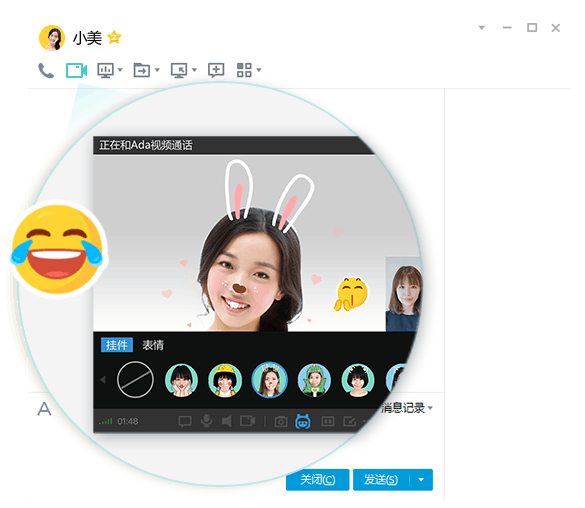
Task: Click the edit/whiteboard icon in call bar
Action: coord(350,421)
